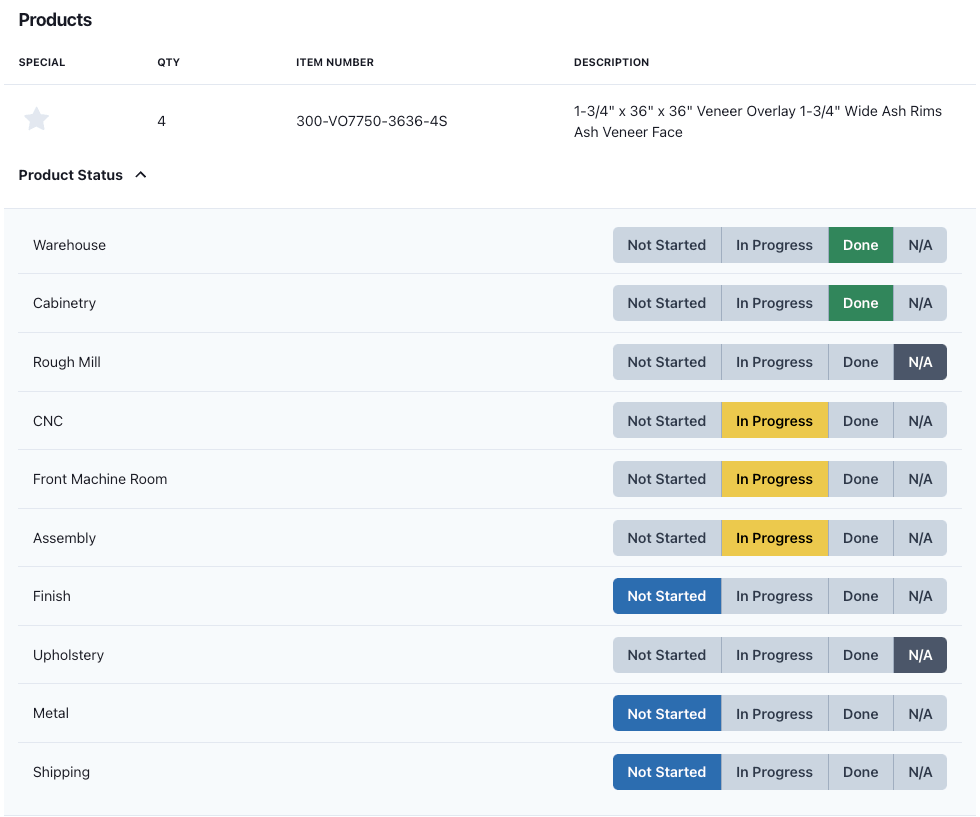Click item number 300-VO7750-3636-4S

point(371,121)
